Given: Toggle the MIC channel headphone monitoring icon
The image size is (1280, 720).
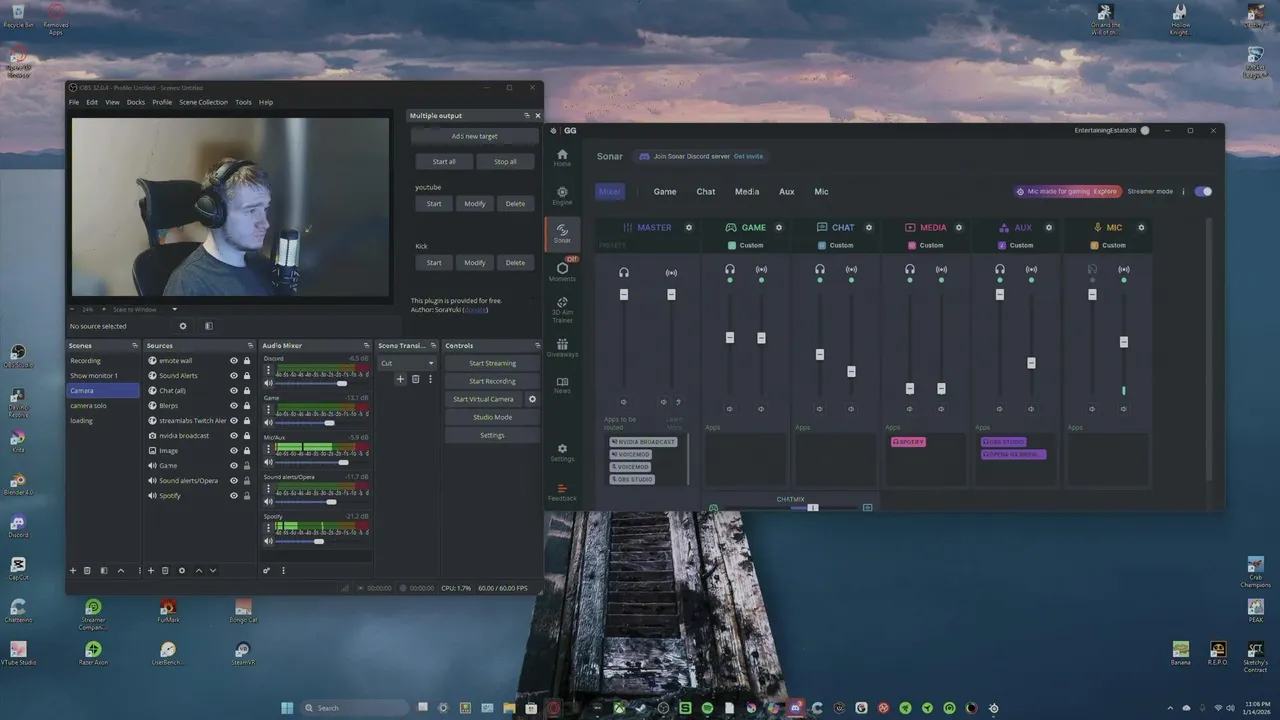Looking at the screenshot, I should (x=1092, y=269).
